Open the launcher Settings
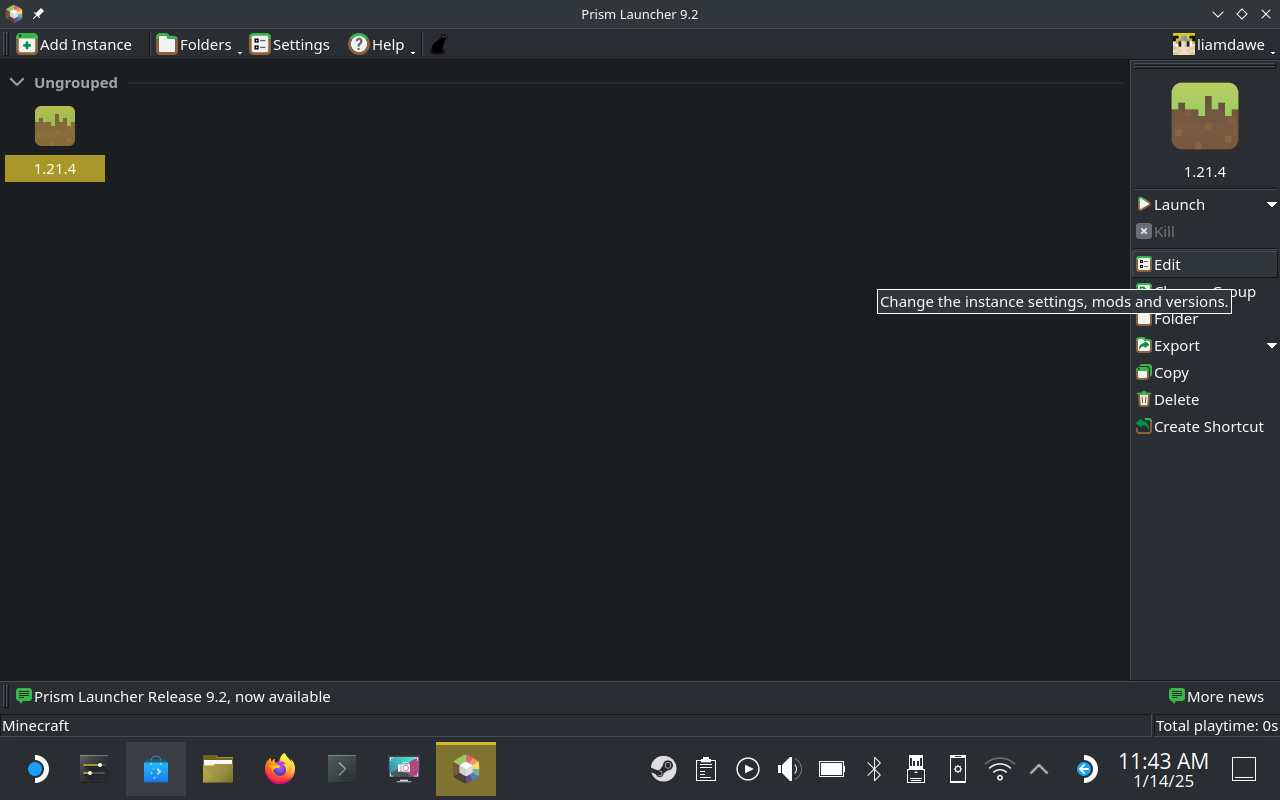Screen dimensions: 1280x800 tap(290, 45)
